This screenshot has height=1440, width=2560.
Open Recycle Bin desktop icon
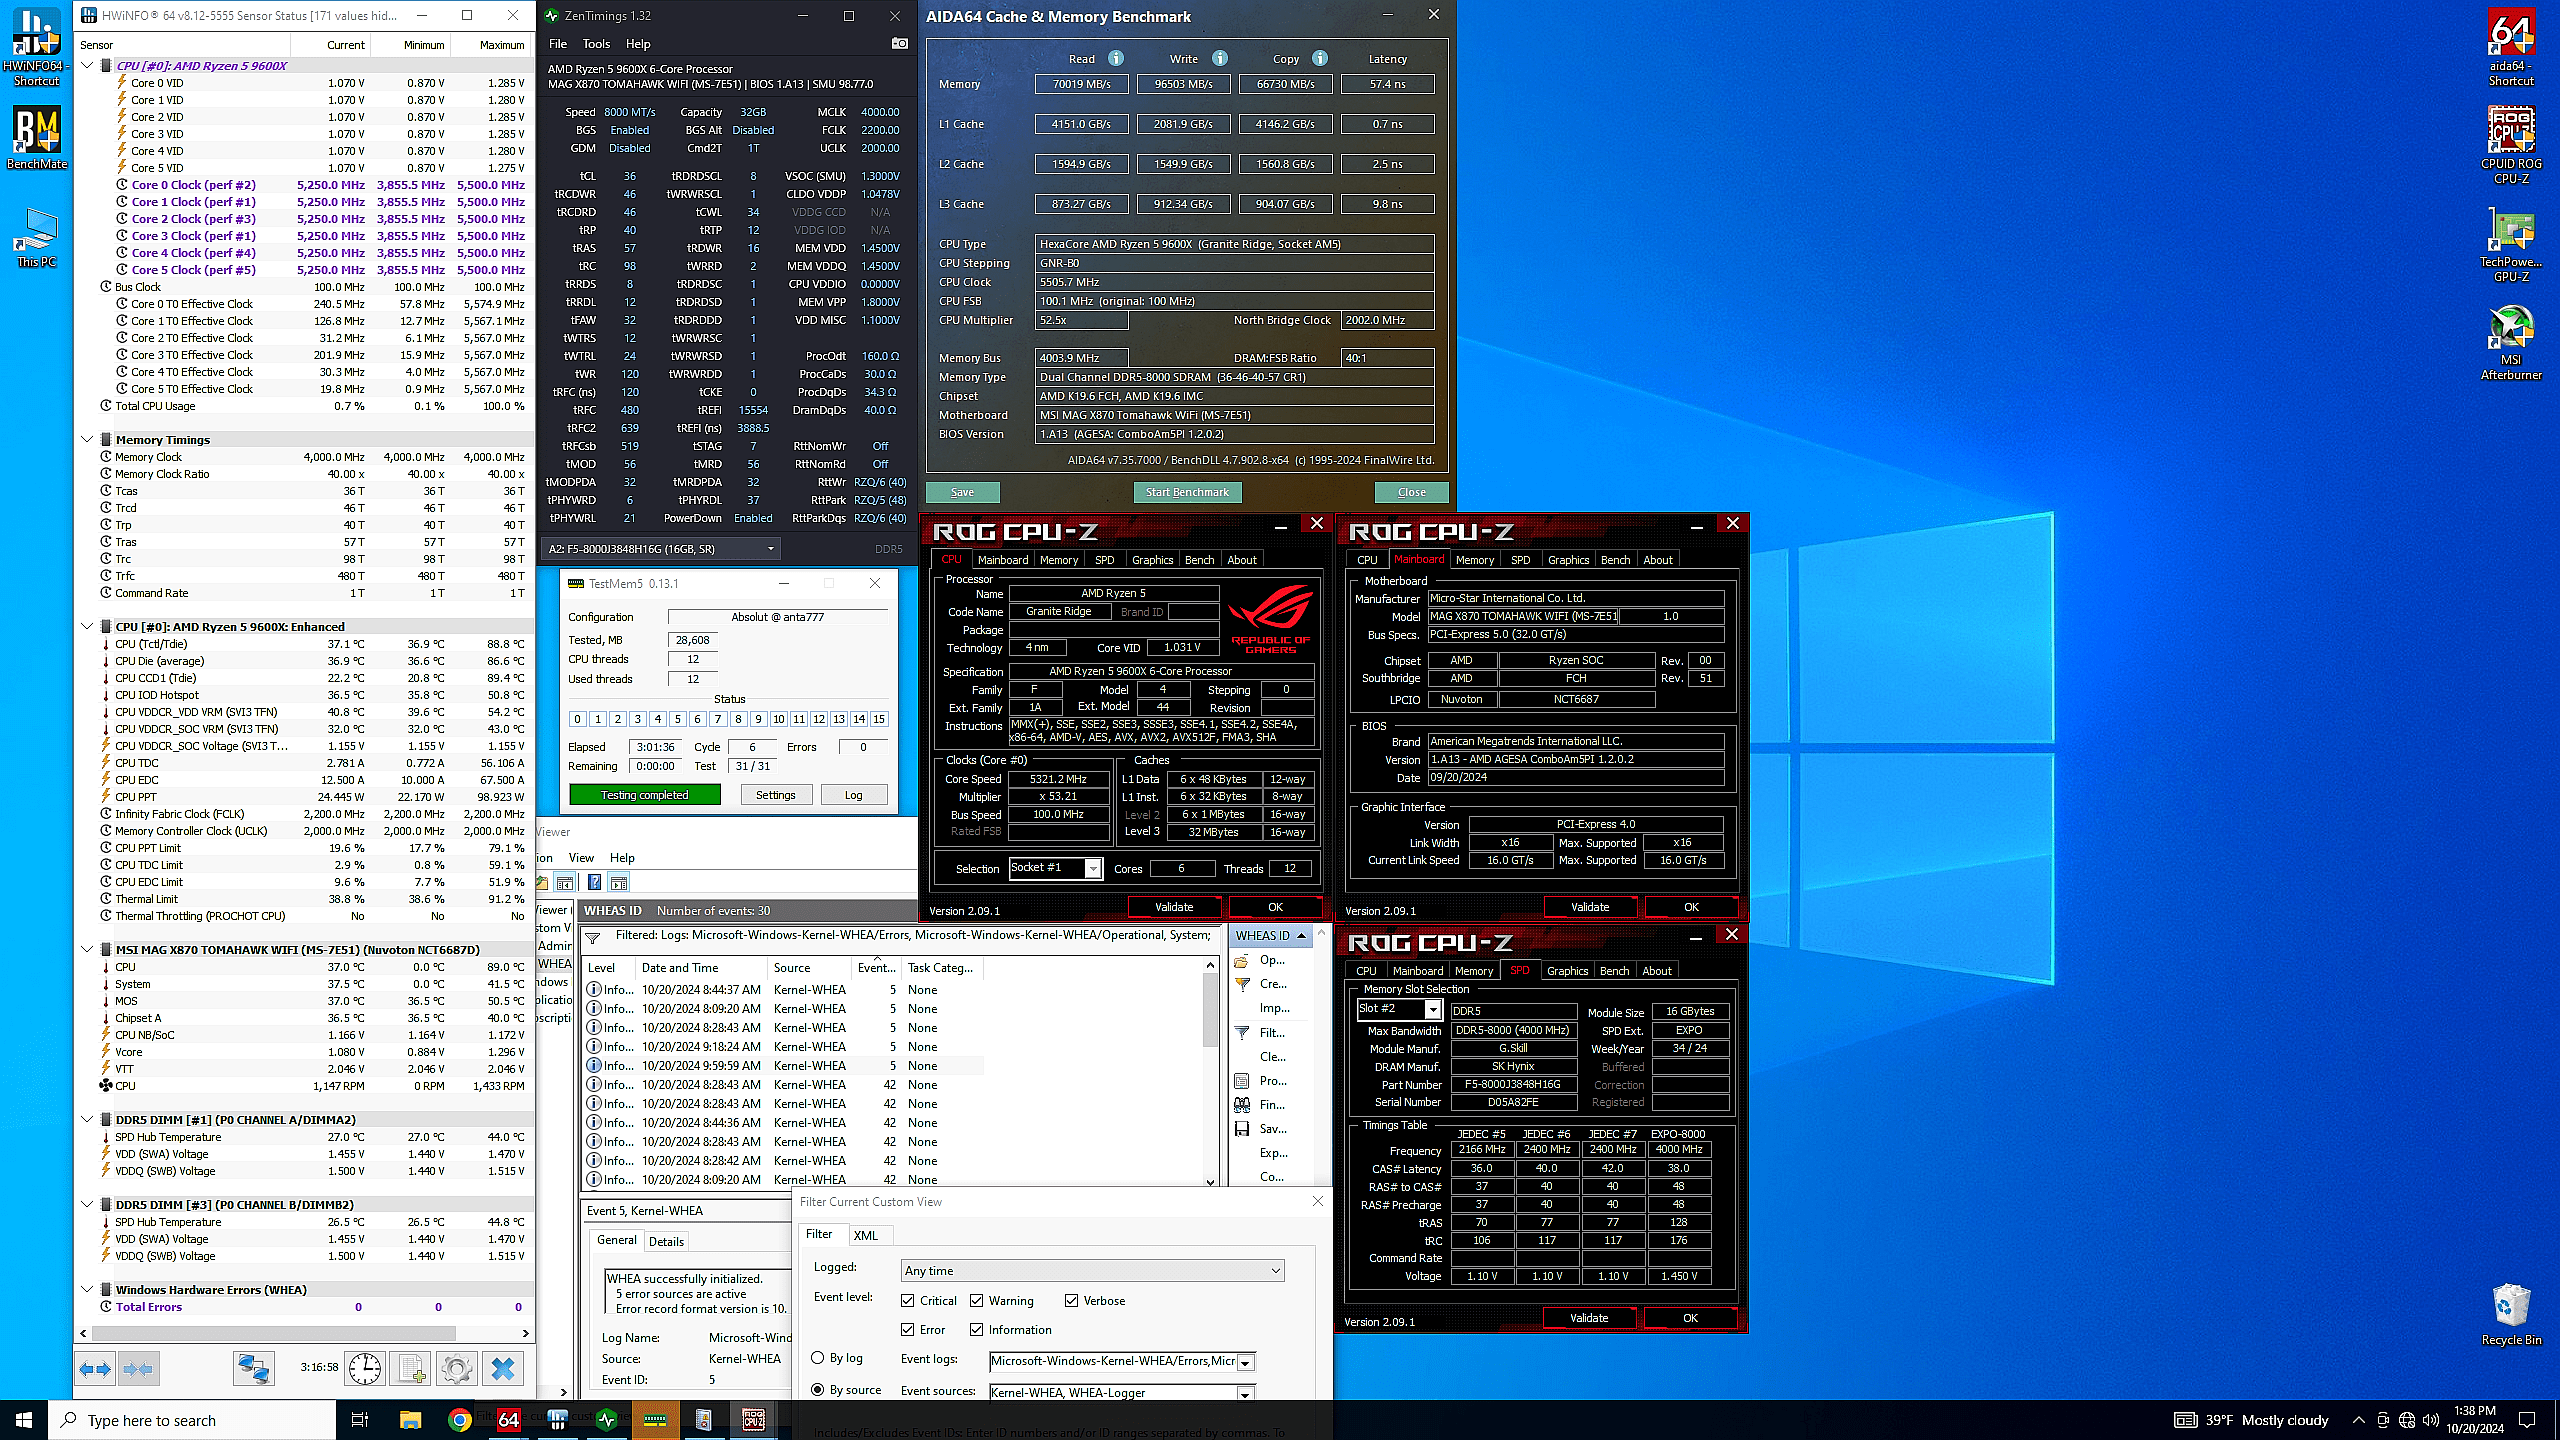(2511, 1315)
